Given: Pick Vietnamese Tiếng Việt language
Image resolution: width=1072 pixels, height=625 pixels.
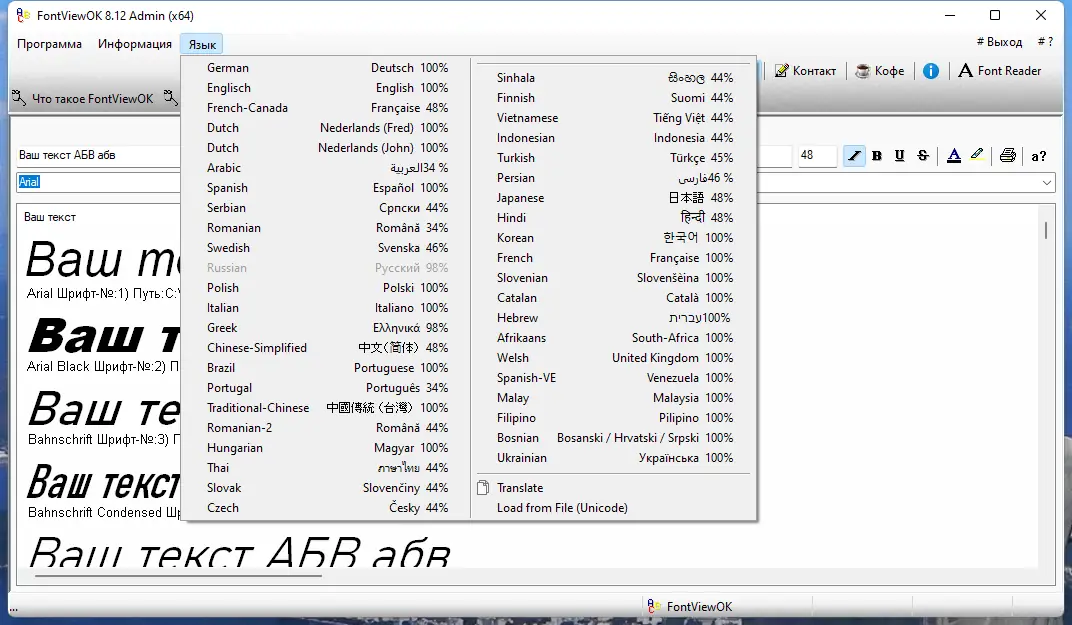Looking at the screenshot, I should [615, 118].
